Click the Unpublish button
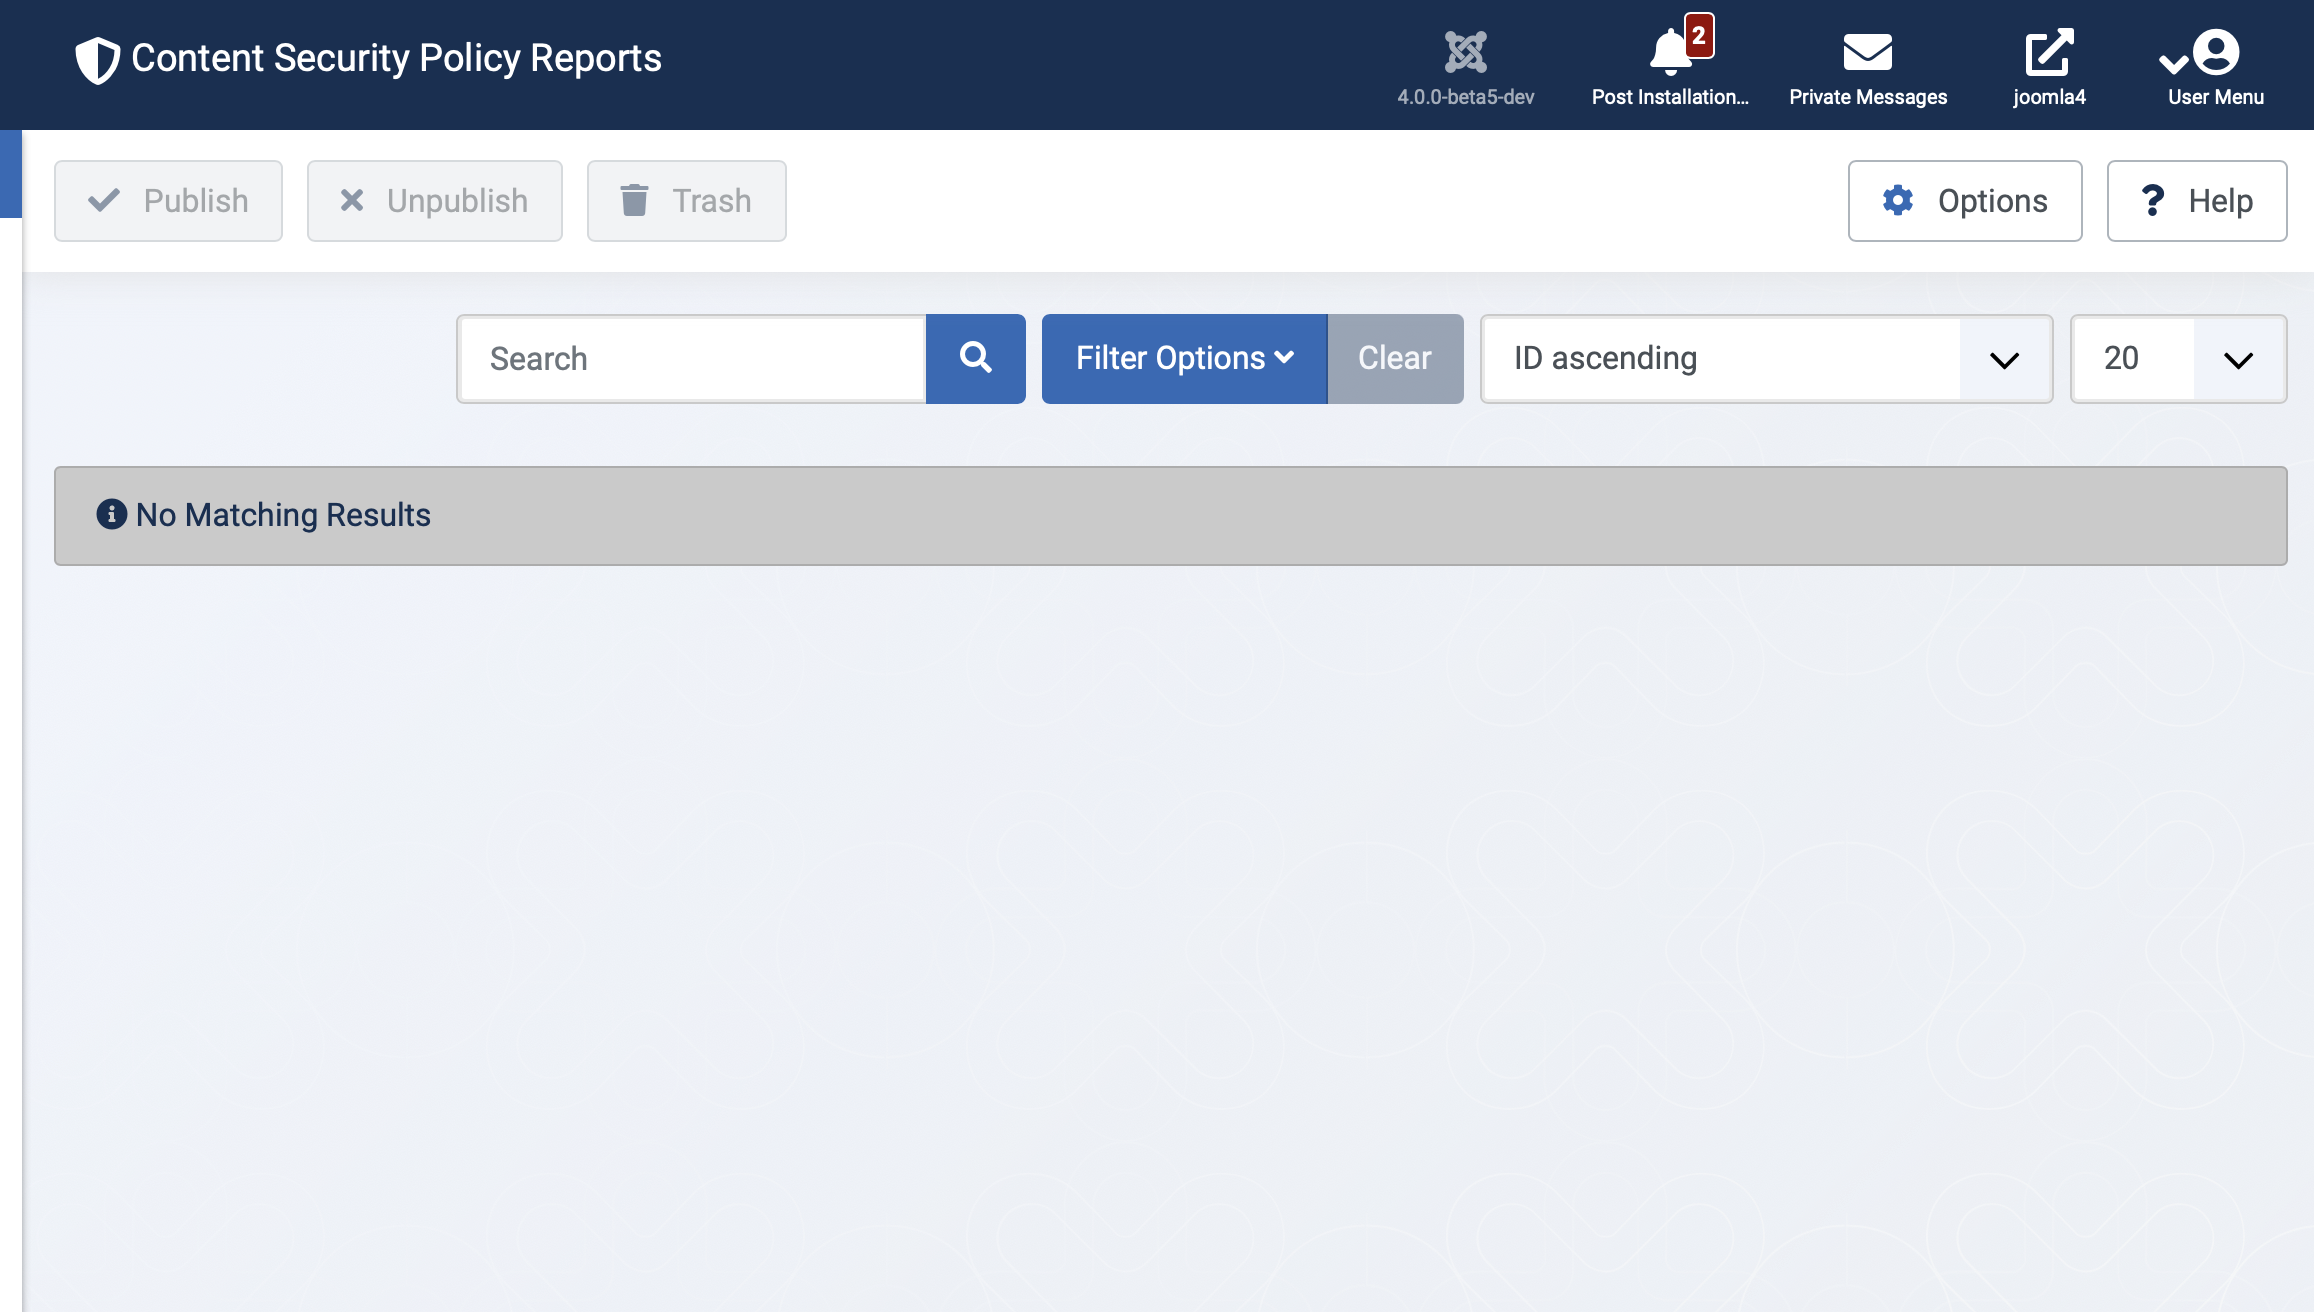 pos(435,201)
